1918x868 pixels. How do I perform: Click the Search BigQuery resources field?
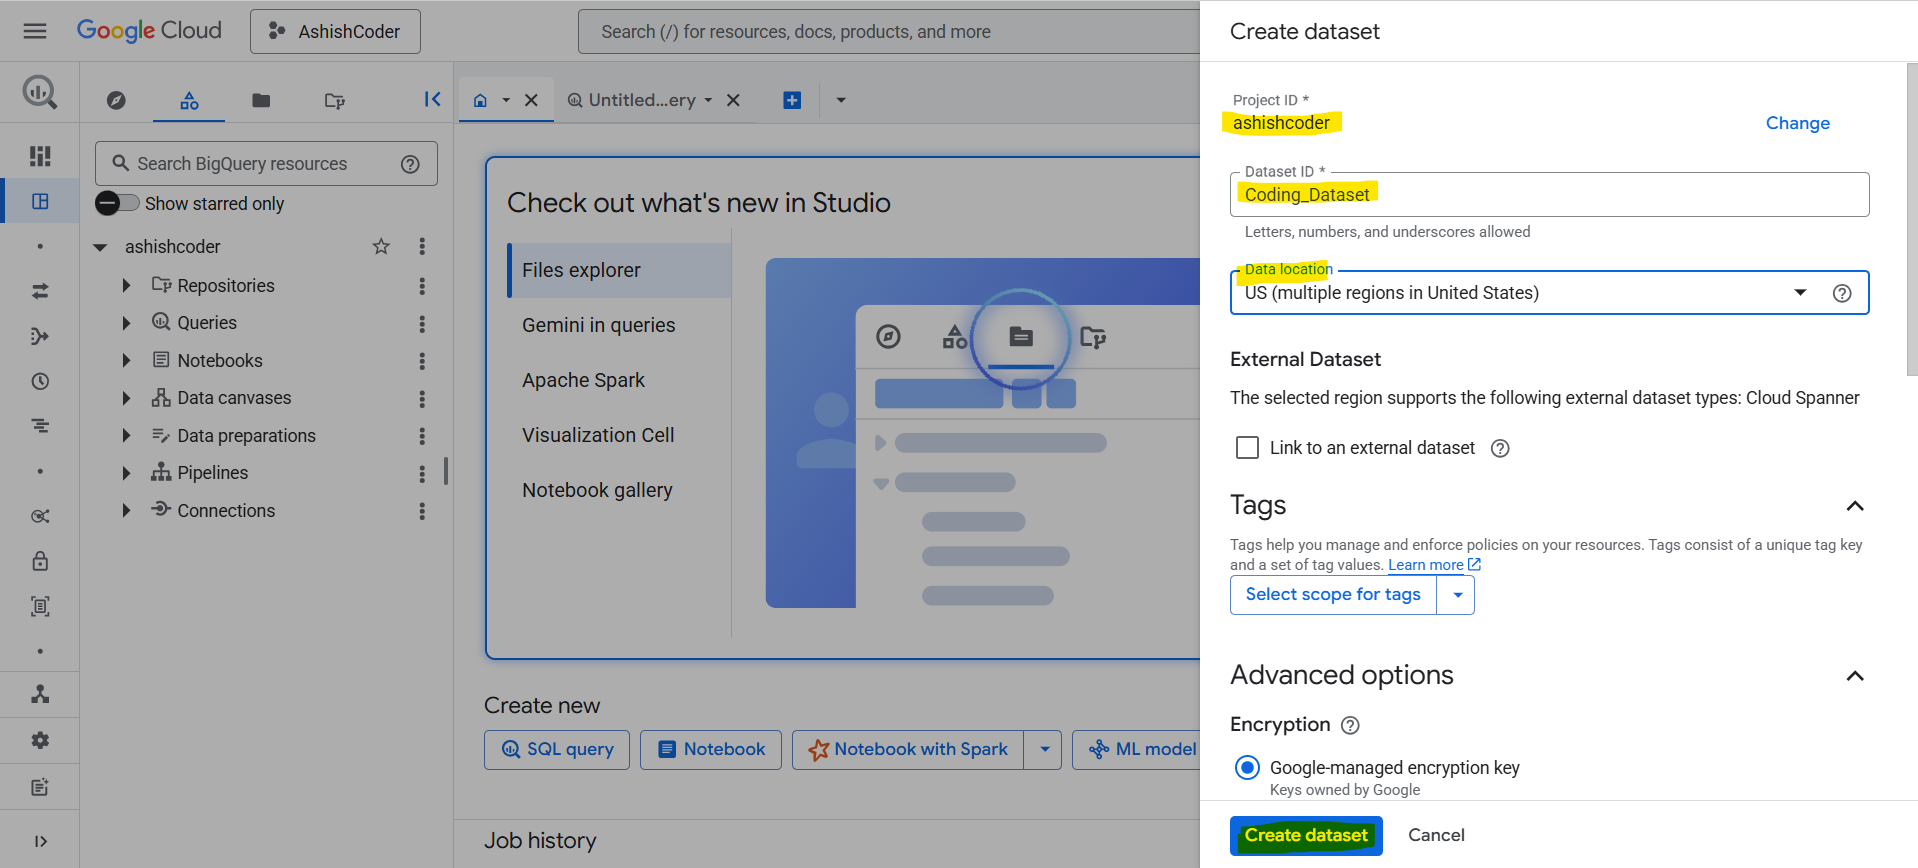(266, 164)
